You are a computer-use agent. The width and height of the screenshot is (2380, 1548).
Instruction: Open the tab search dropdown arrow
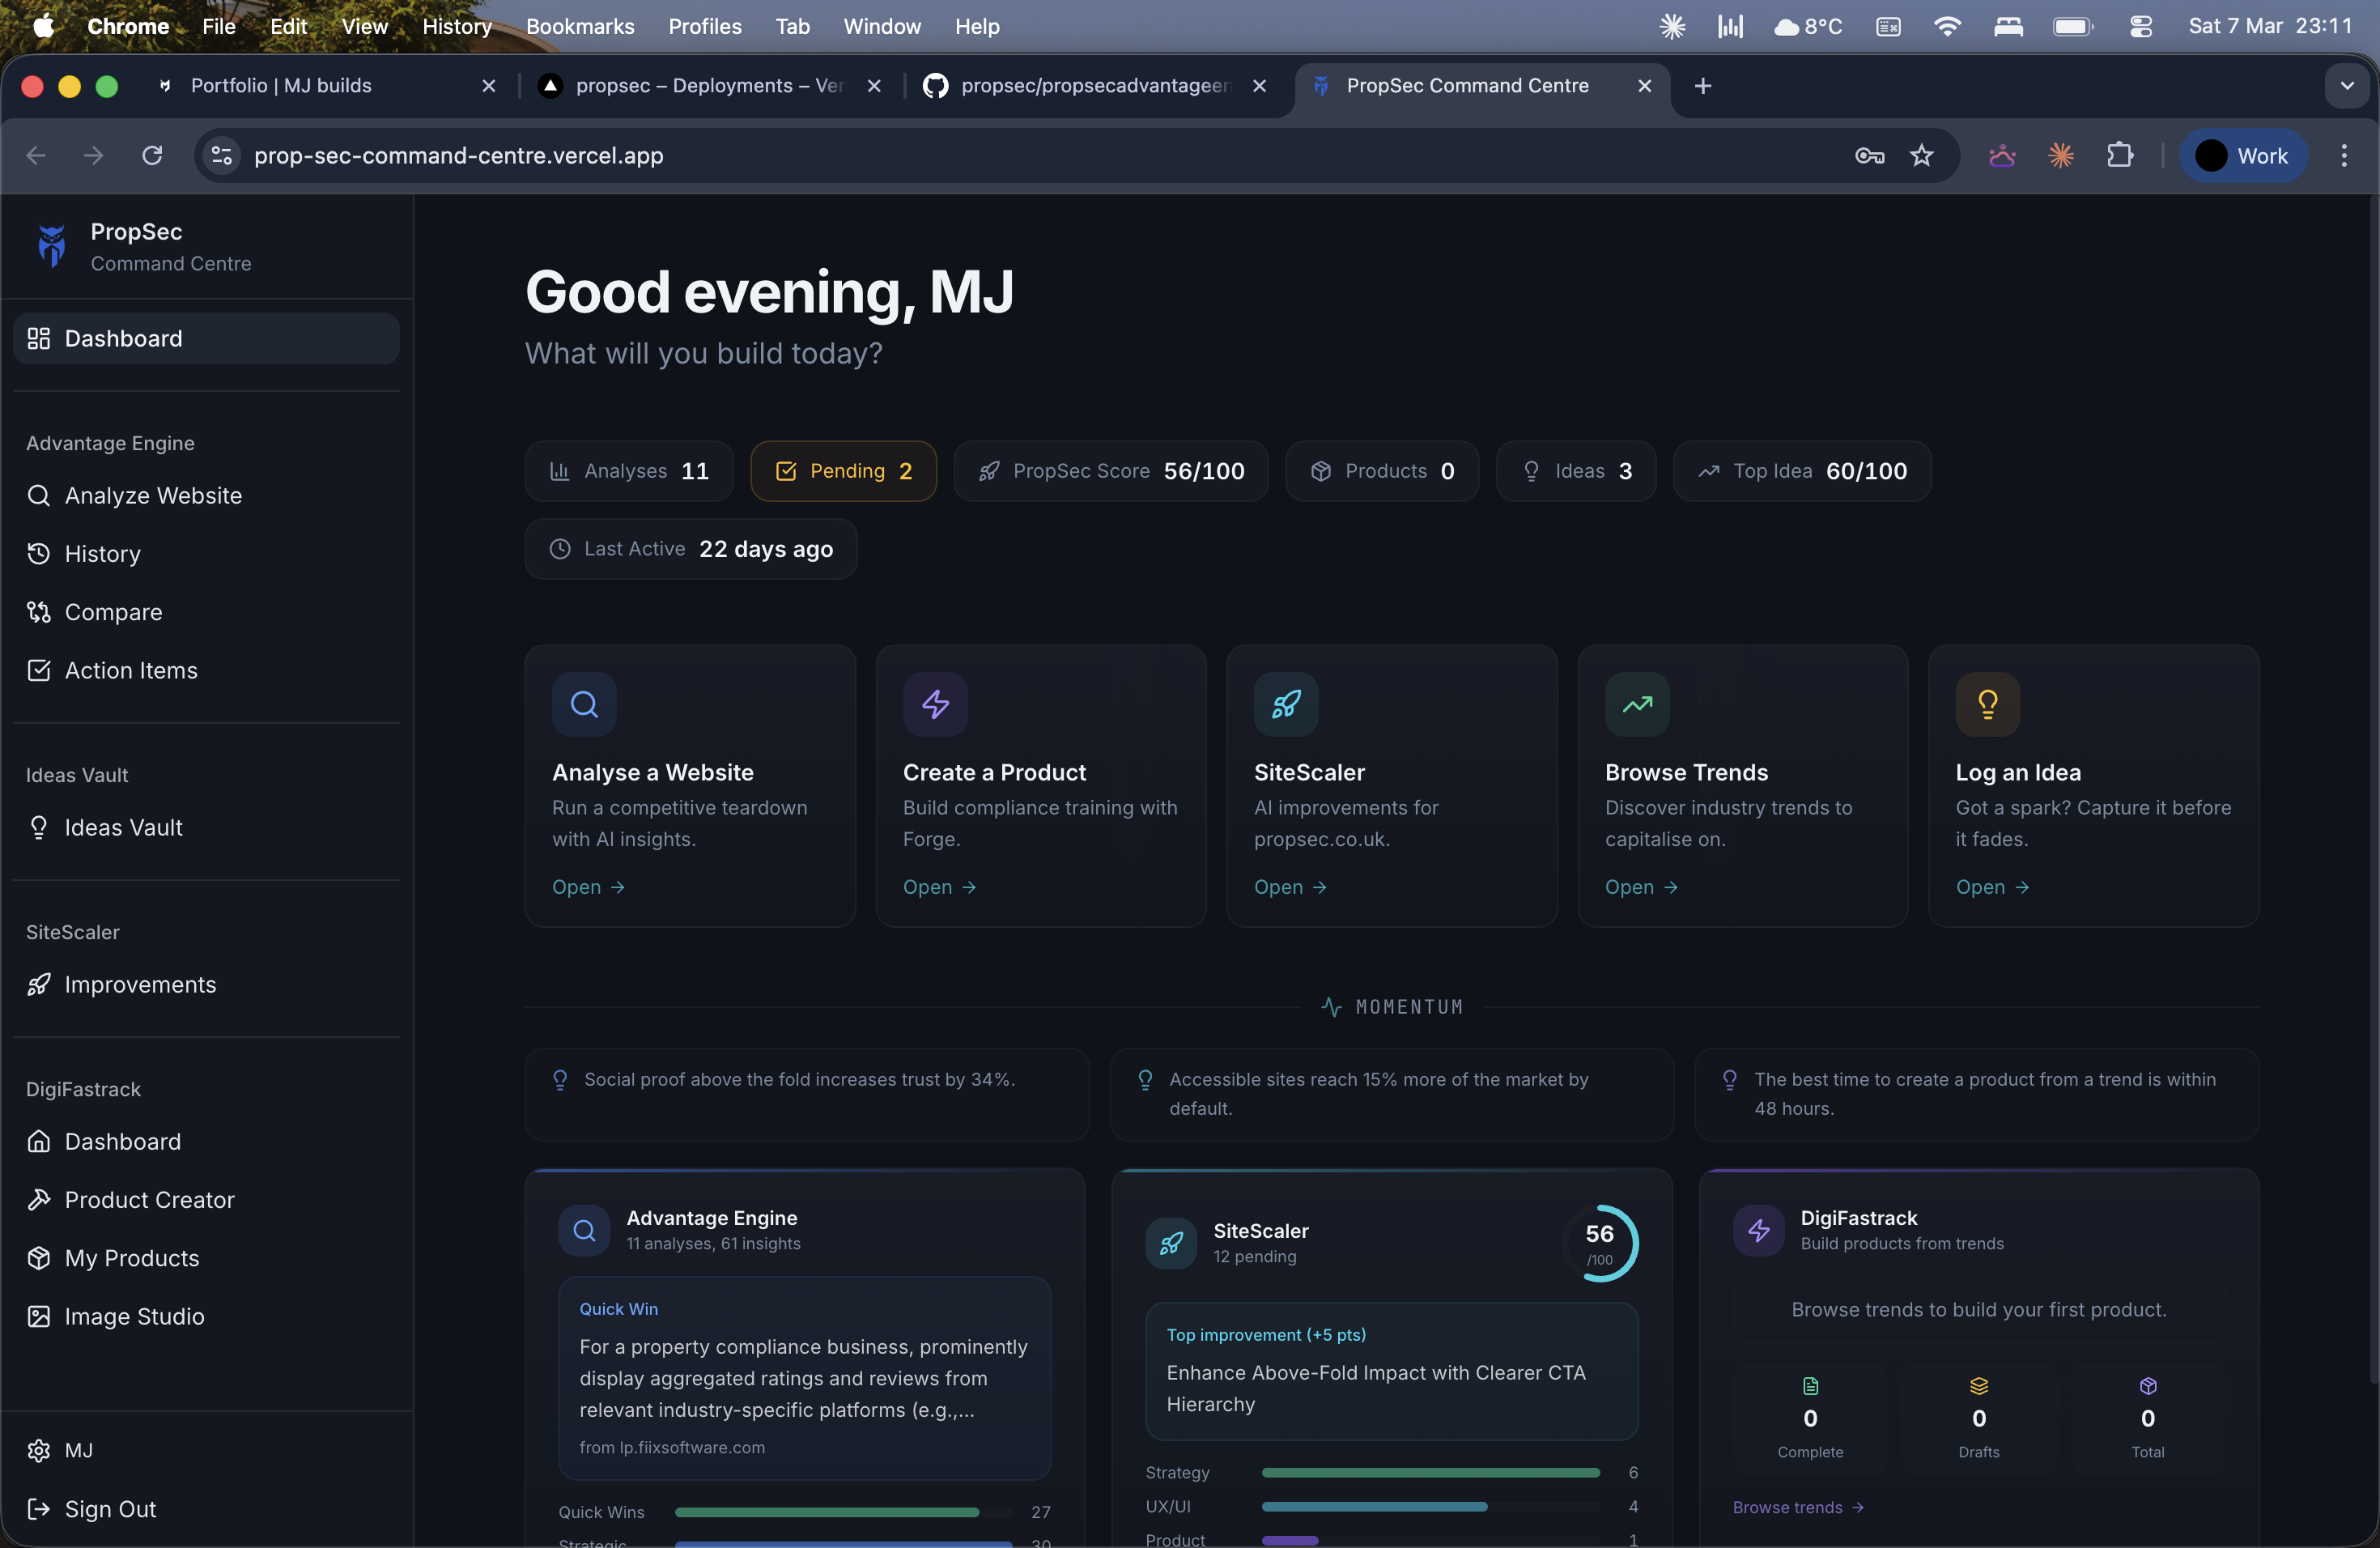pos(2346,86)
